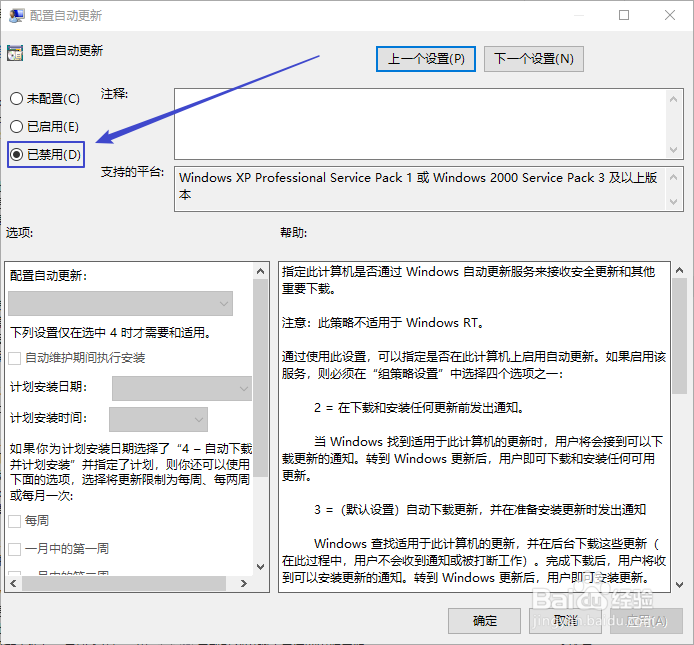Viewport: 694px width, 645px height.
Task: Open the 计划安装日期 dropdown
Action: [x=182, y=389]
